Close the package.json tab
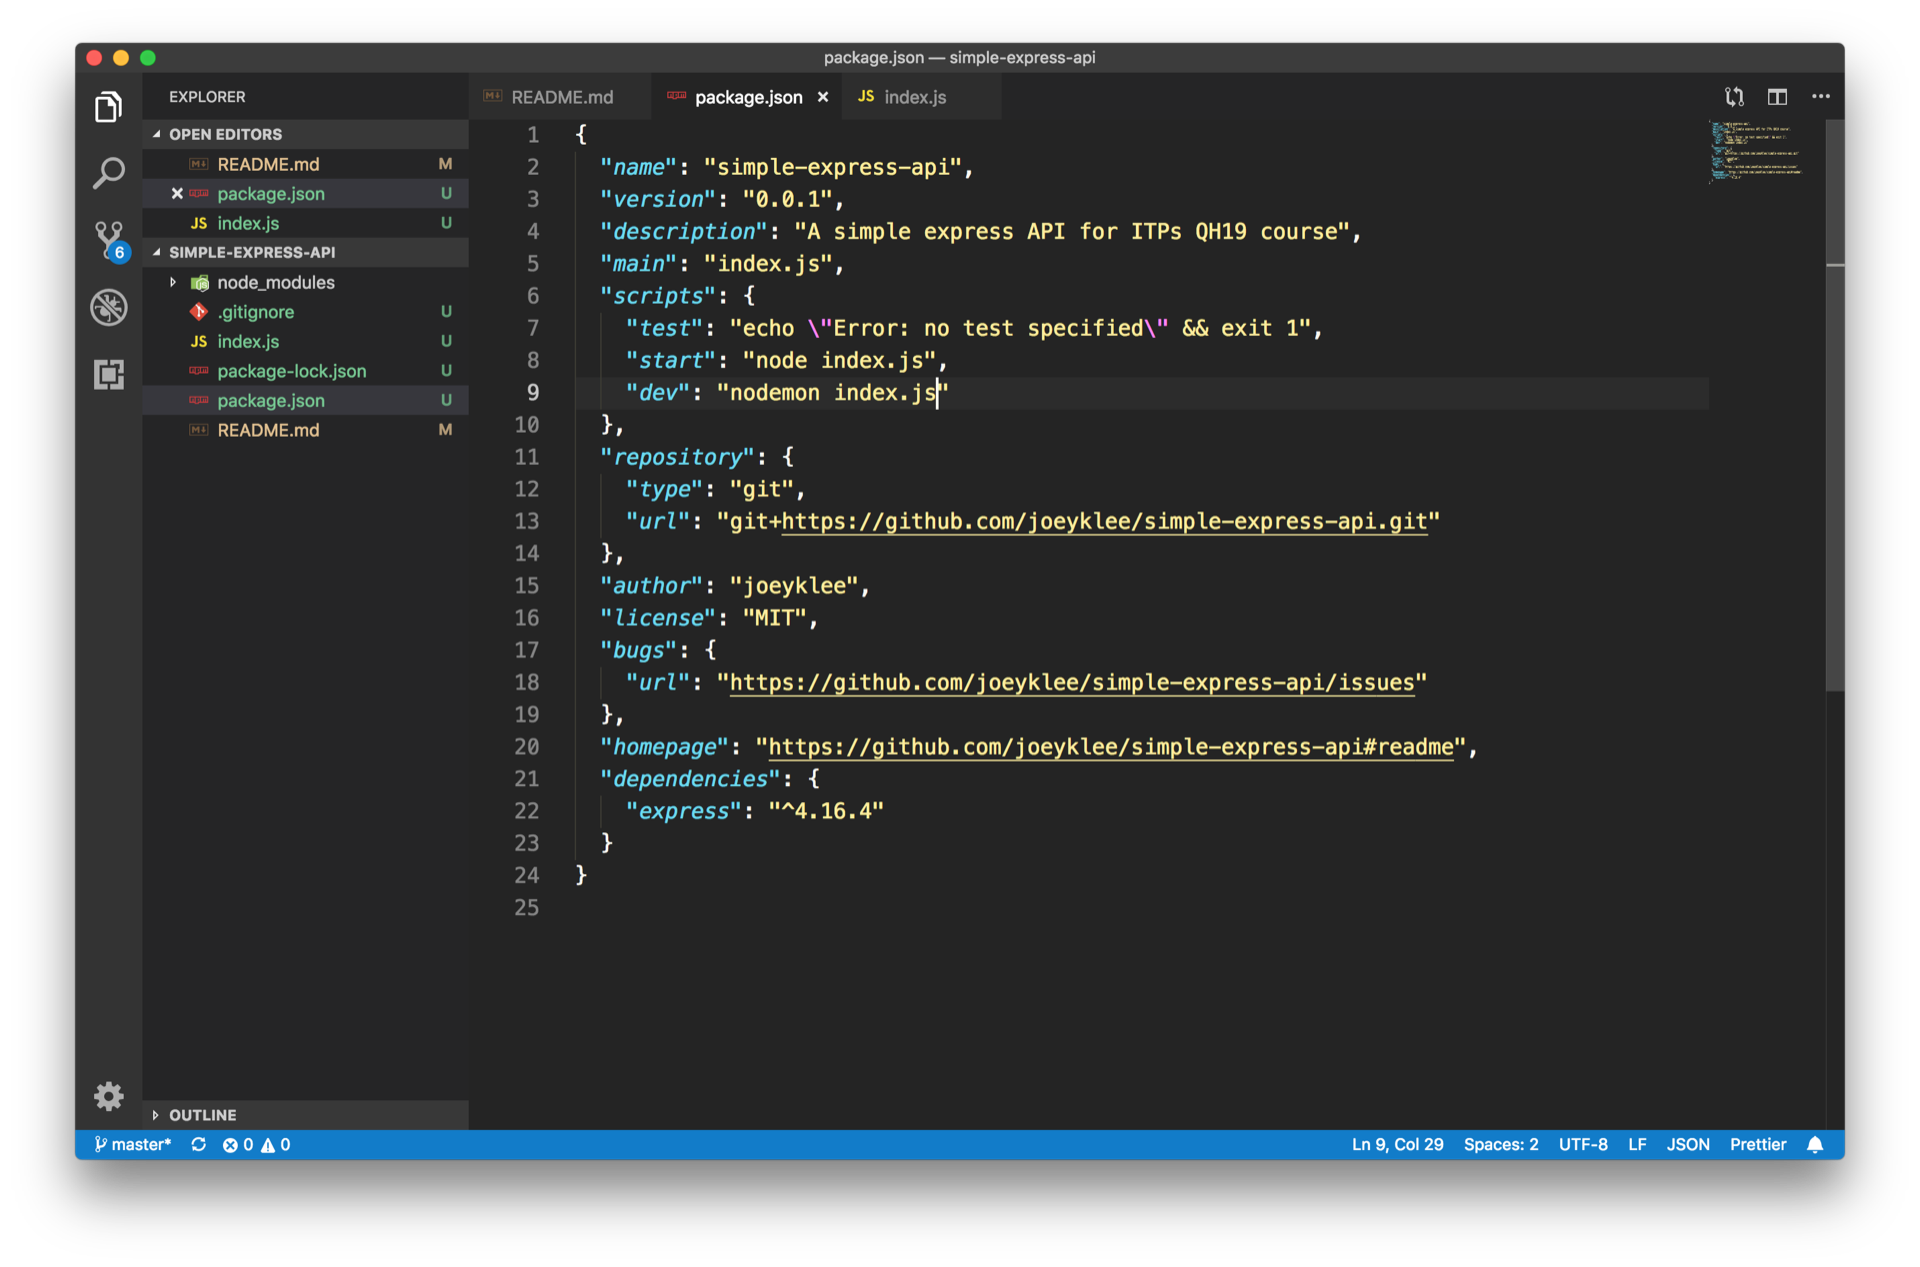1920x1267 pixels. click(x=823, y=97)
